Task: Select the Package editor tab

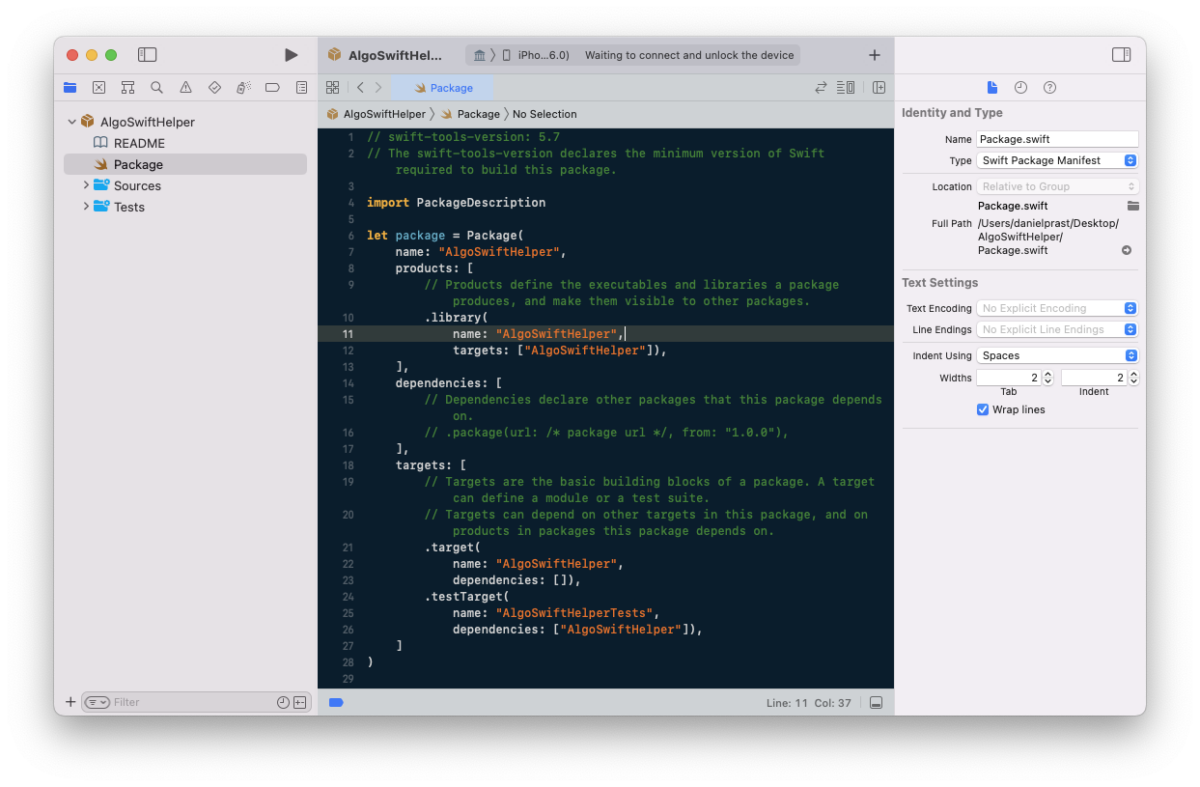Action: [443, 87]
